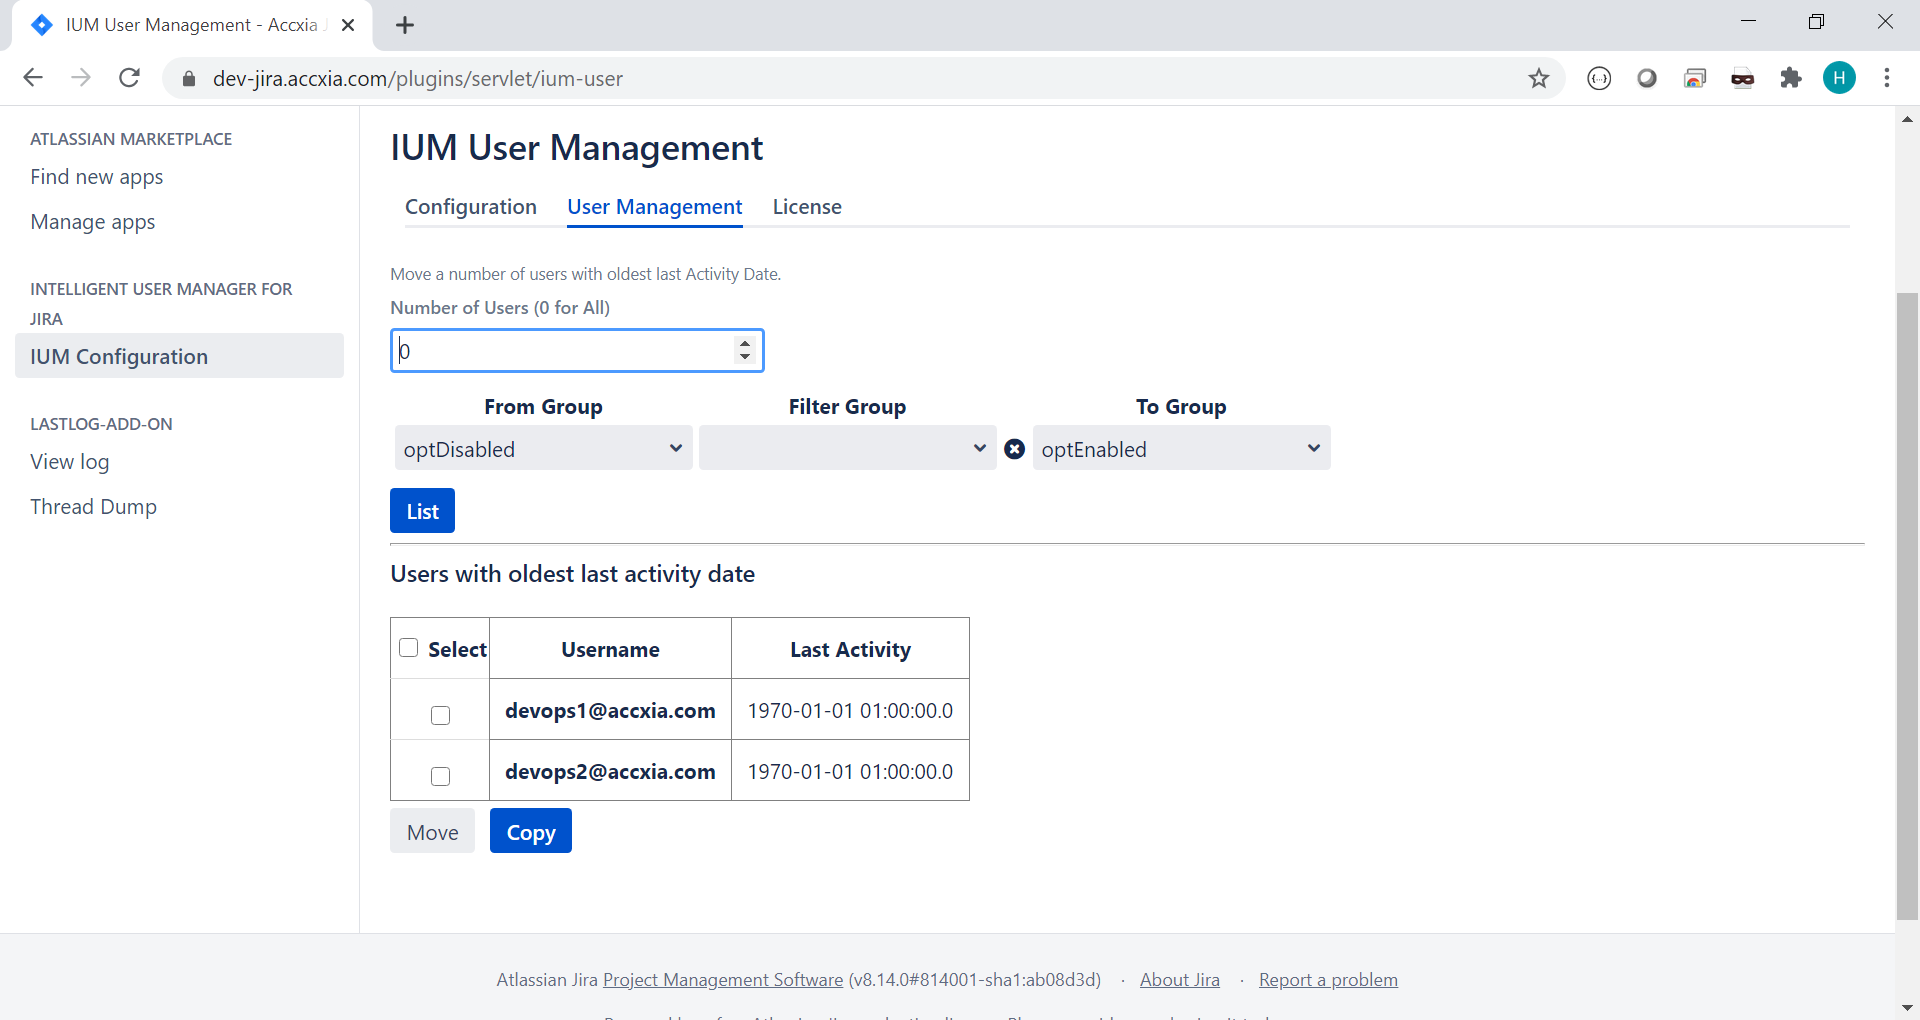The height and width of the screenshot is (1020, 1920).
Task: Open Chrome's three-dot menu
Action: point(1886,78)
